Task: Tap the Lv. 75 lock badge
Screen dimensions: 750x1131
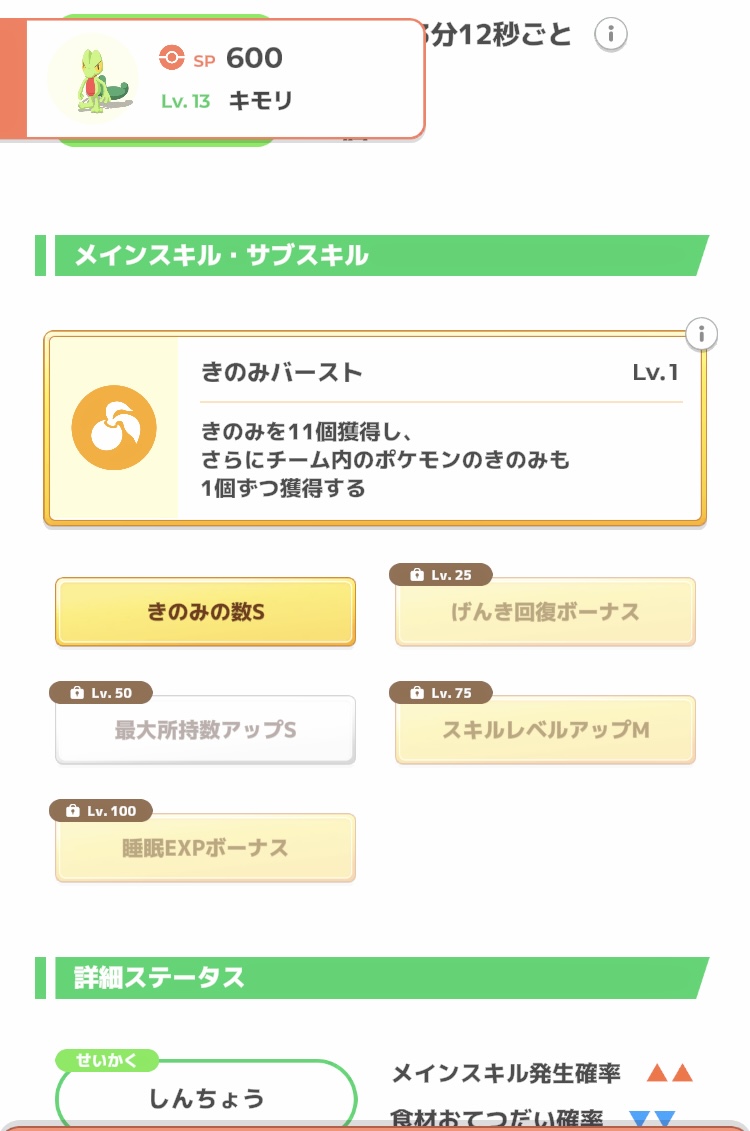Action: pyautogui.click(x=441, y=692)
